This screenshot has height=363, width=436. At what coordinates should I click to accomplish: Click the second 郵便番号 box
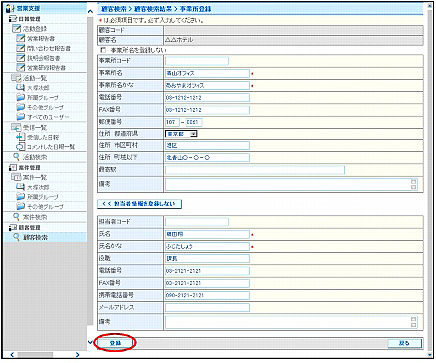194,122
